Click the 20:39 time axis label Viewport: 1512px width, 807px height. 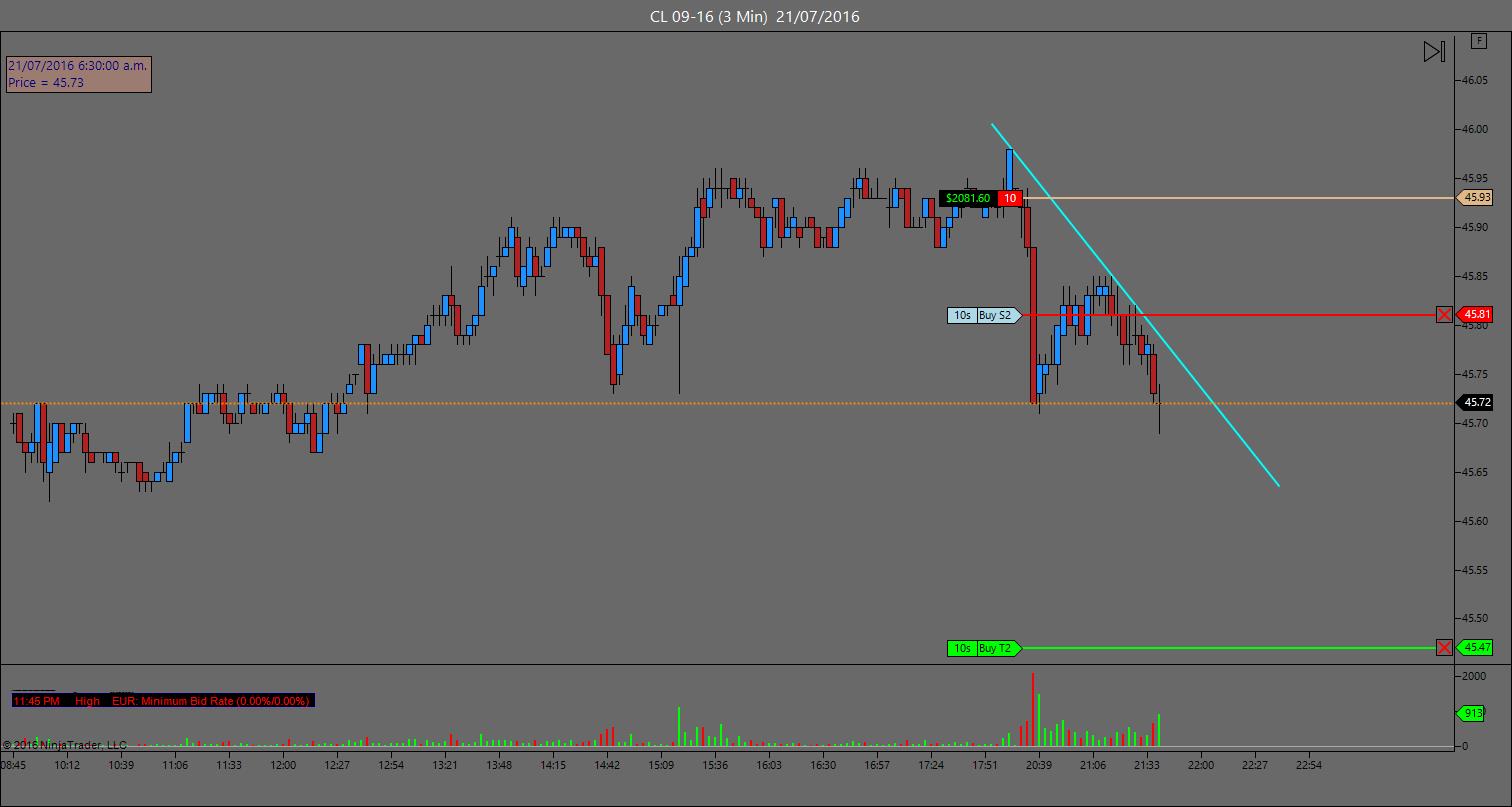[x=1039, y=765]
